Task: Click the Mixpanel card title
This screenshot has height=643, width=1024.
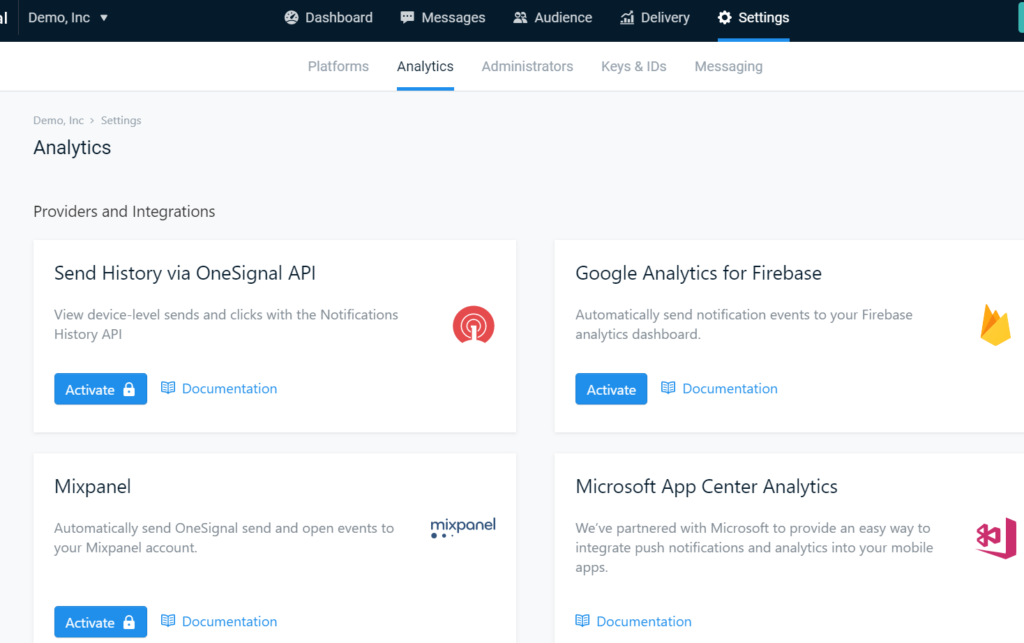Action: tap(93, 486)
